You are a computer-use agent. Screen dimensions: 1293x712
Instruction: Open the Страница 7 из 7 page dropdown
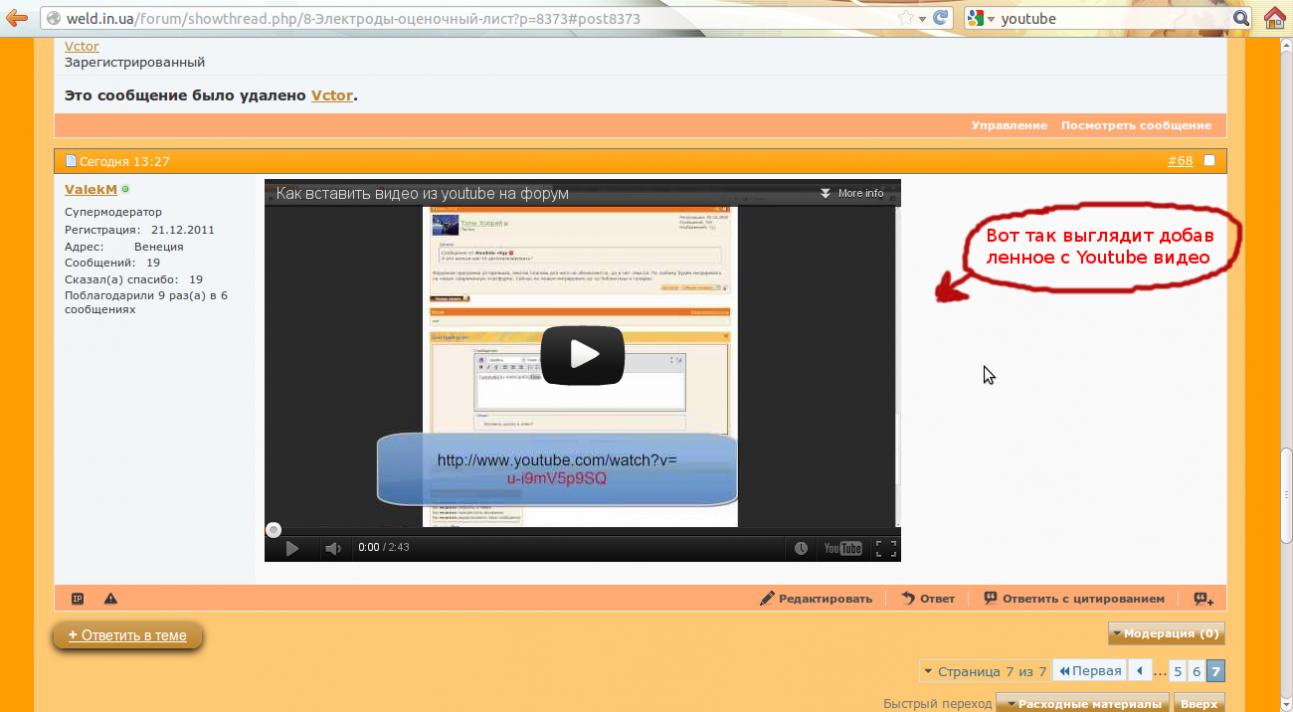pyautogui.click(x=984, y=671)
